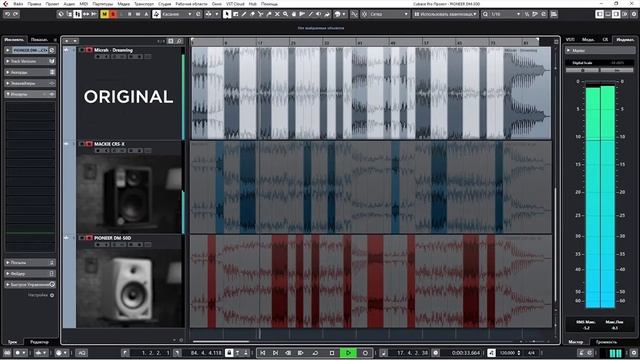Image resolution: width=640 pixels, height=360 pixels.
Task: Click the track search magnifier icon
Action: (x=179, y=41)
